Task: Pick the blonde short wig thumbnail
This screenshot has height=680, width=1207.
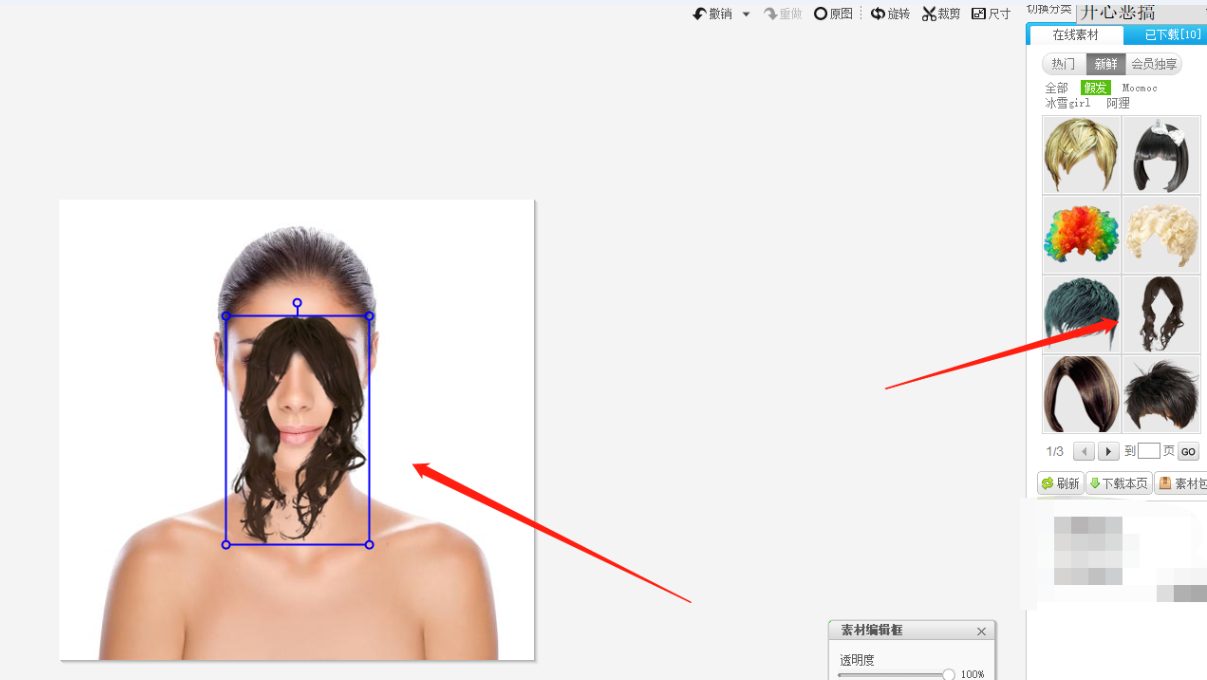Action: tap(1081, 155)
